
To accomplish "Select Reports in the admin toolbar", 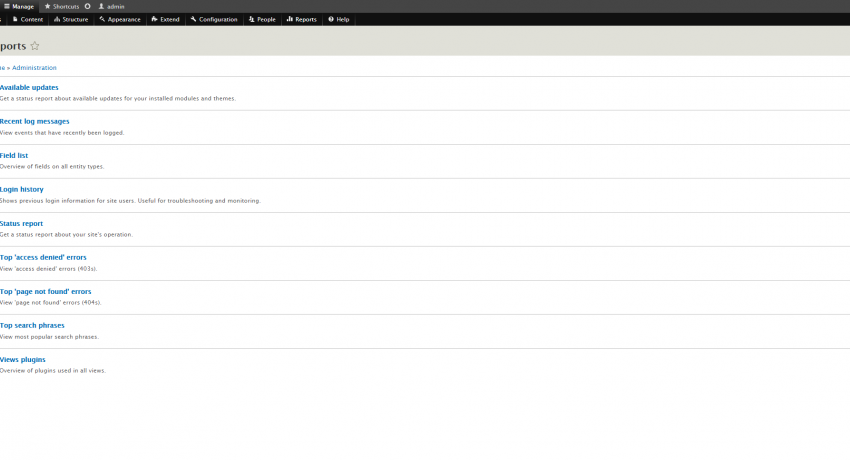I will coord(301,20).
